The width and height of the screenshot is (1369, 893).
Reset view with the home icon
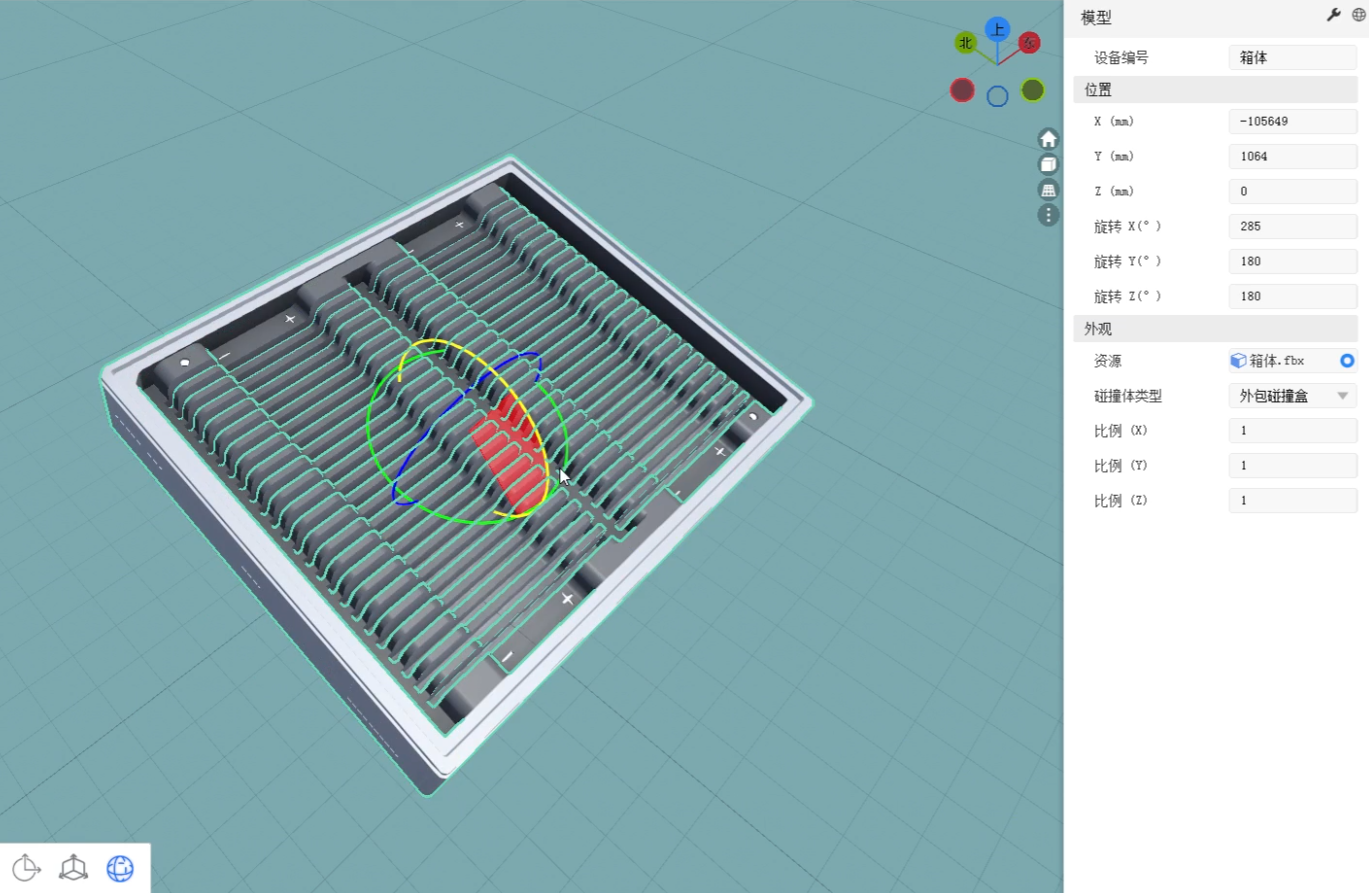tap(1048, 139)
